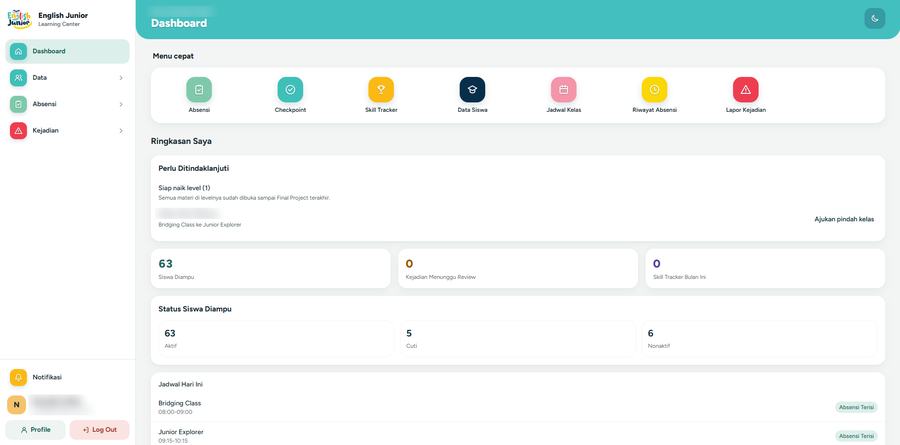Click the 6 Nonaktif status box
This screenshot has height=445, width=900.
pos(759,339)
